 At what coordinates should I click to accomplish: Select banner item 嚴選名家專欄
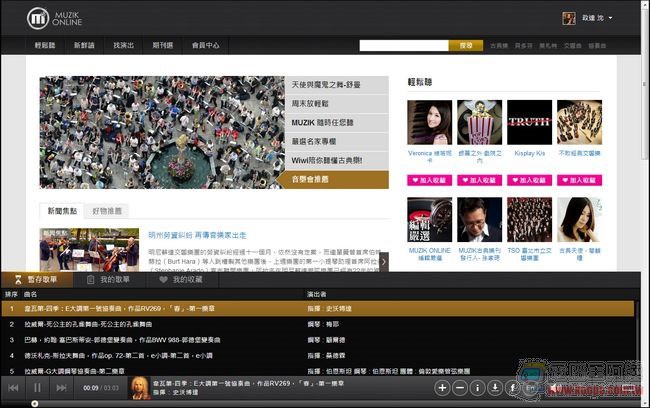(337, 141)
